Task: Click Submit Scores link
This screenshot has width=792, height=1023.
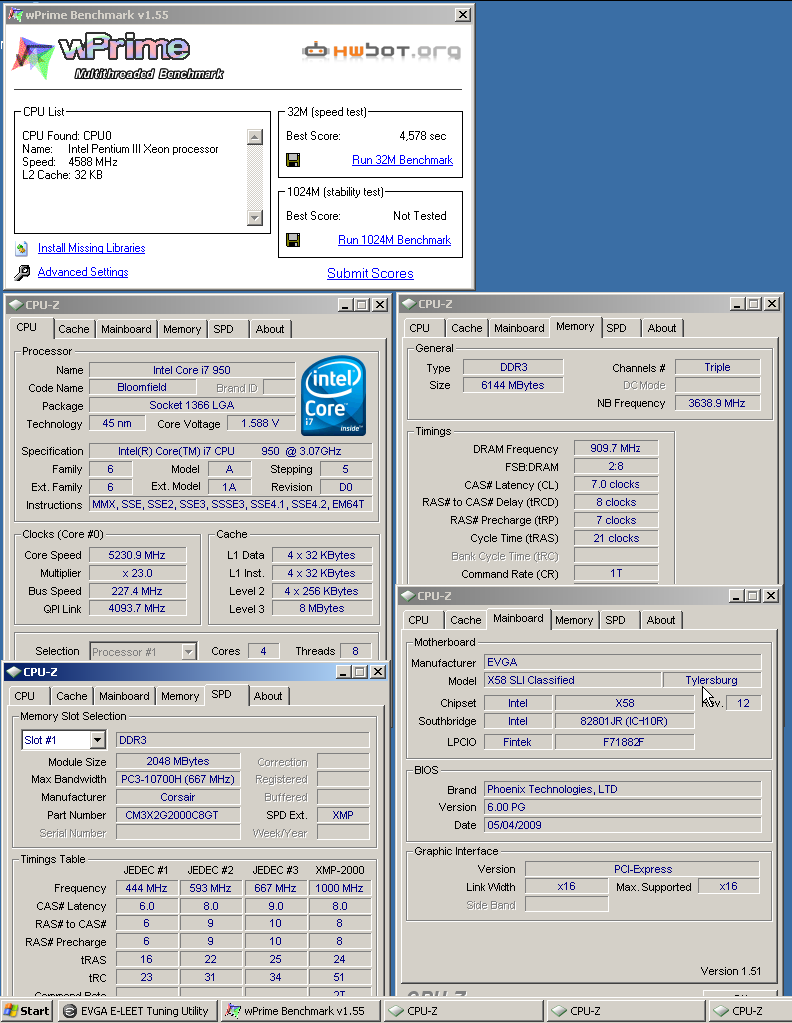Action: click(x=370, y=273)
